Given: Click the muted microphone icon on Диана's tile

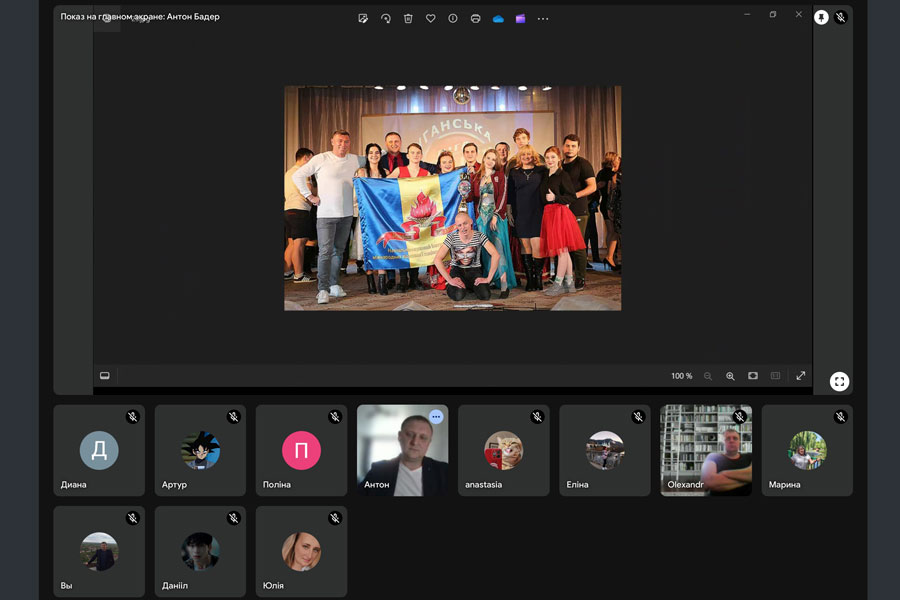Looking at the screenshot, I should [x=132, y=416].
